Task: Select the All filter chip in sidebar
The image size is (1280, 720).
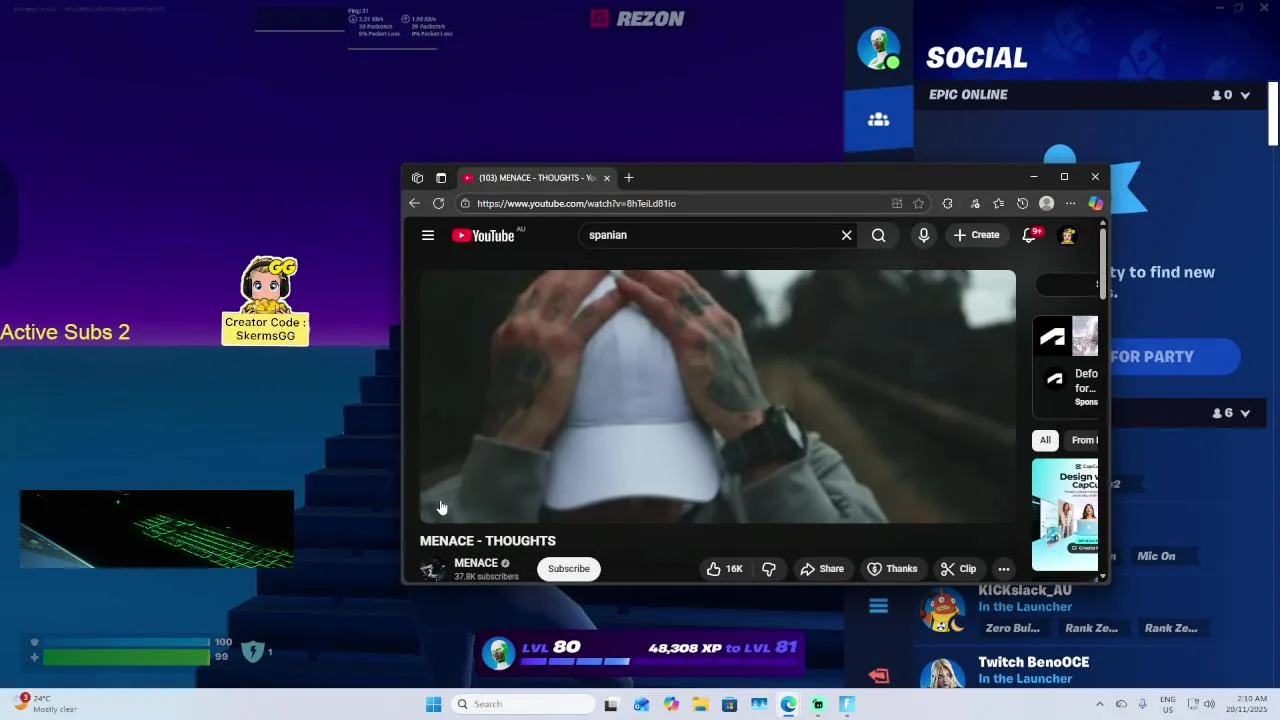Action: pyautogui.click(x=1045, y=440)
